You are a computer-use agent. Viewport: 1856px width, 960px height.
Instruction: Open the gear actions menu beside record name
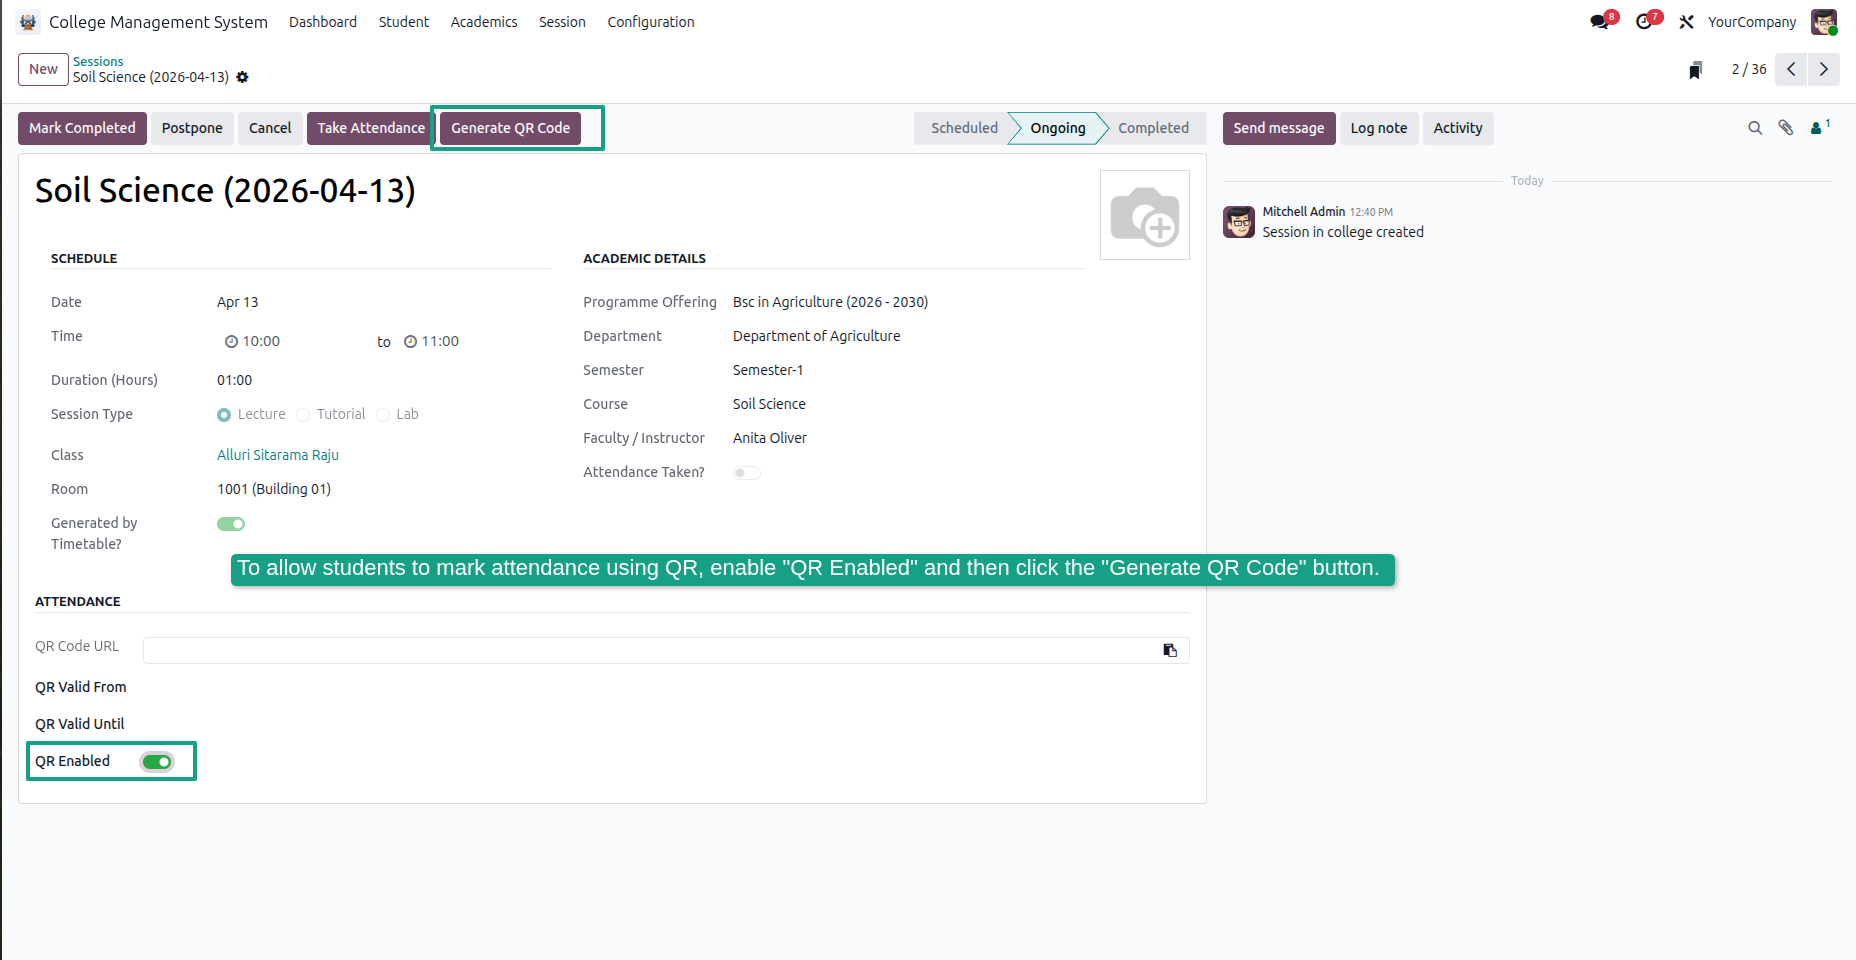(x=242, y=77)
